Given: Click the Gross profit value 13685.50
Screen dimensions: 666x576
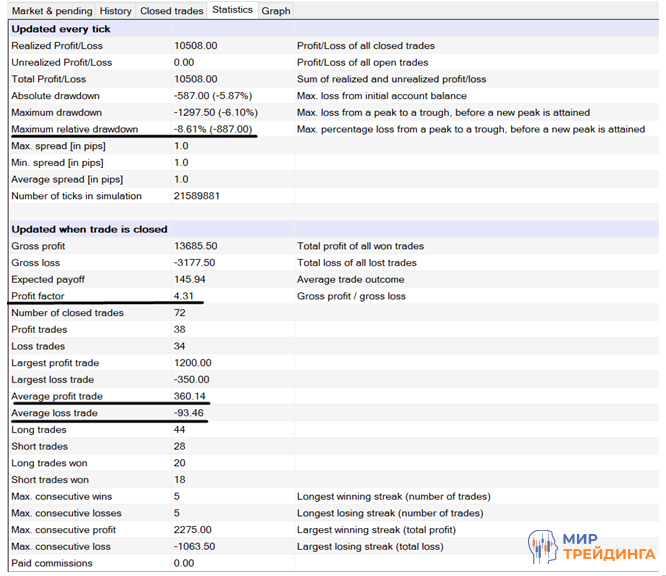Looking at the screenshot, I should [x=196, y=246].
